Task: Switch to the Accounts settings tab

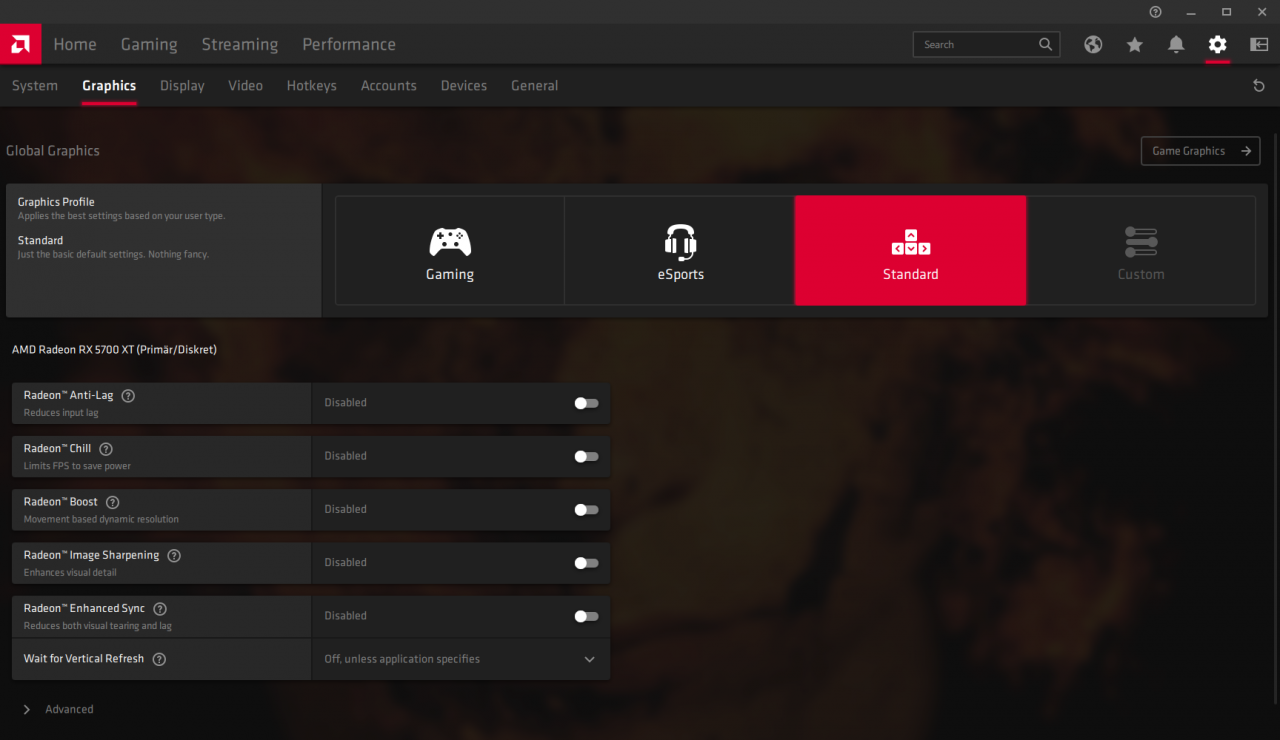Action: pyautogui.click(x=388, y=86)
